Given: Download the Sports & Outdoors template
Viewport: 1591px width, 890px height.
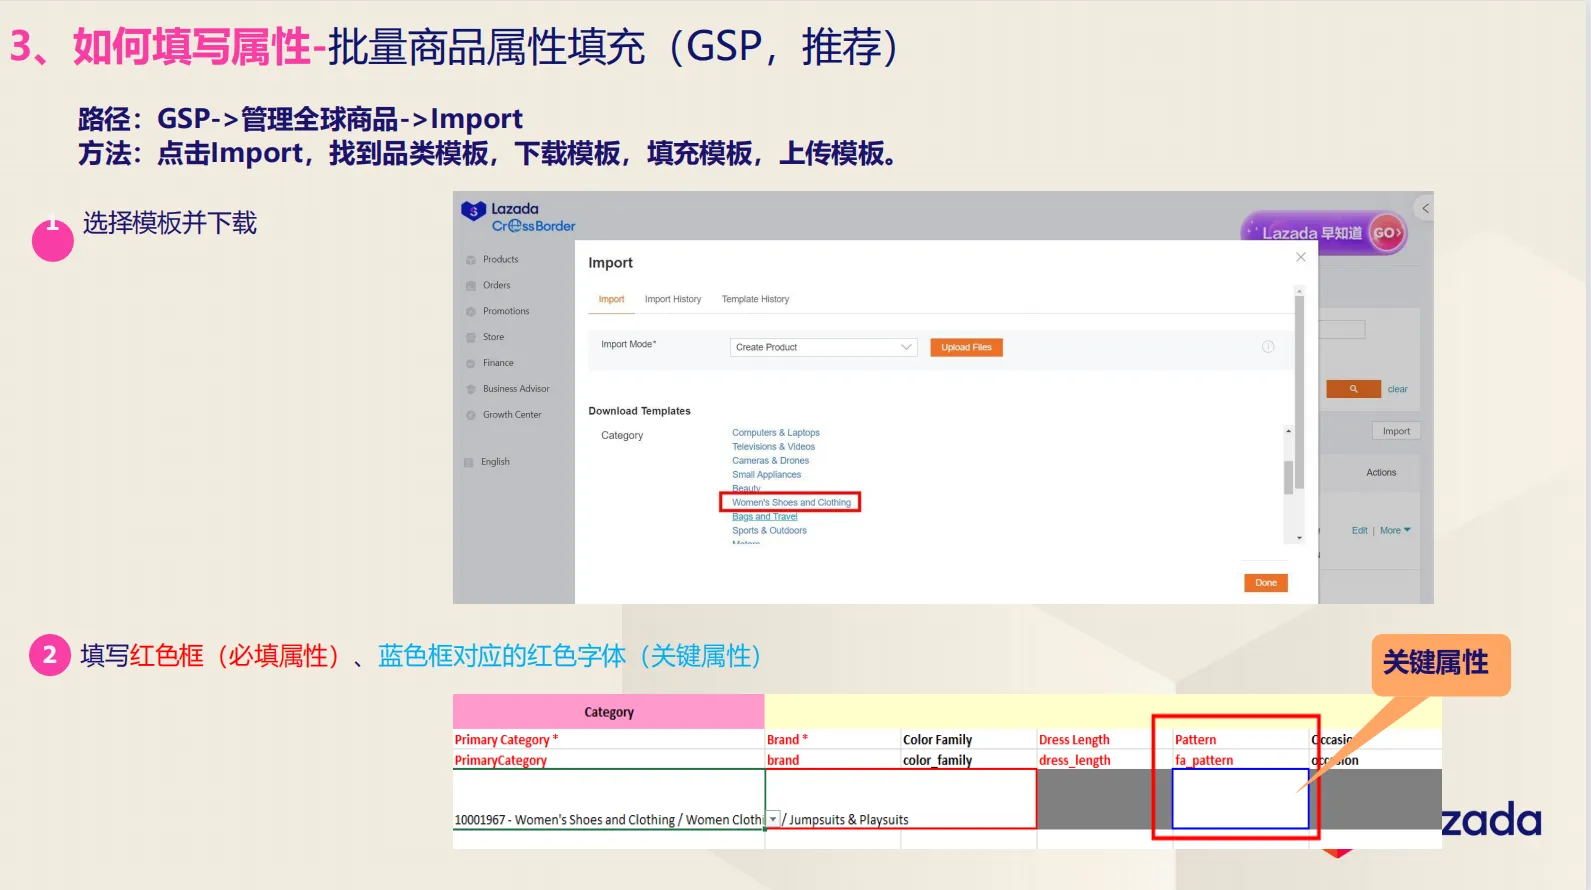Looking at the screenshot, I should click(x=769, y=531).
